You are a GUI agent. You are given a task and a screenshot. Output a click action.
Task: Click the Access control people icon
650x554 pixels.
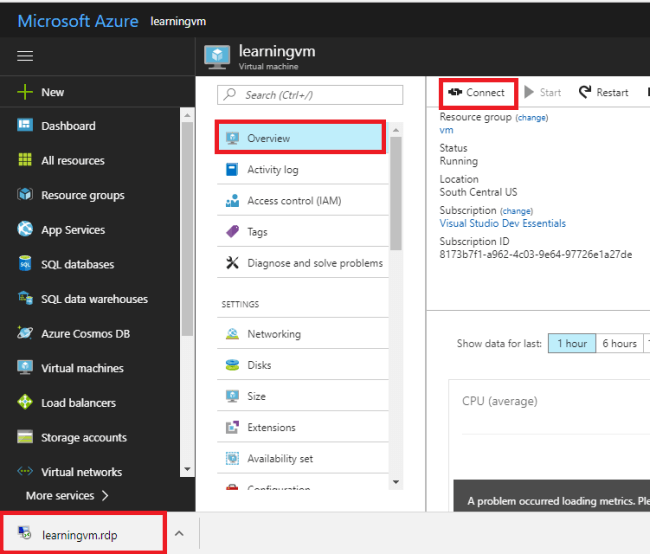click(x=232, y=200)
